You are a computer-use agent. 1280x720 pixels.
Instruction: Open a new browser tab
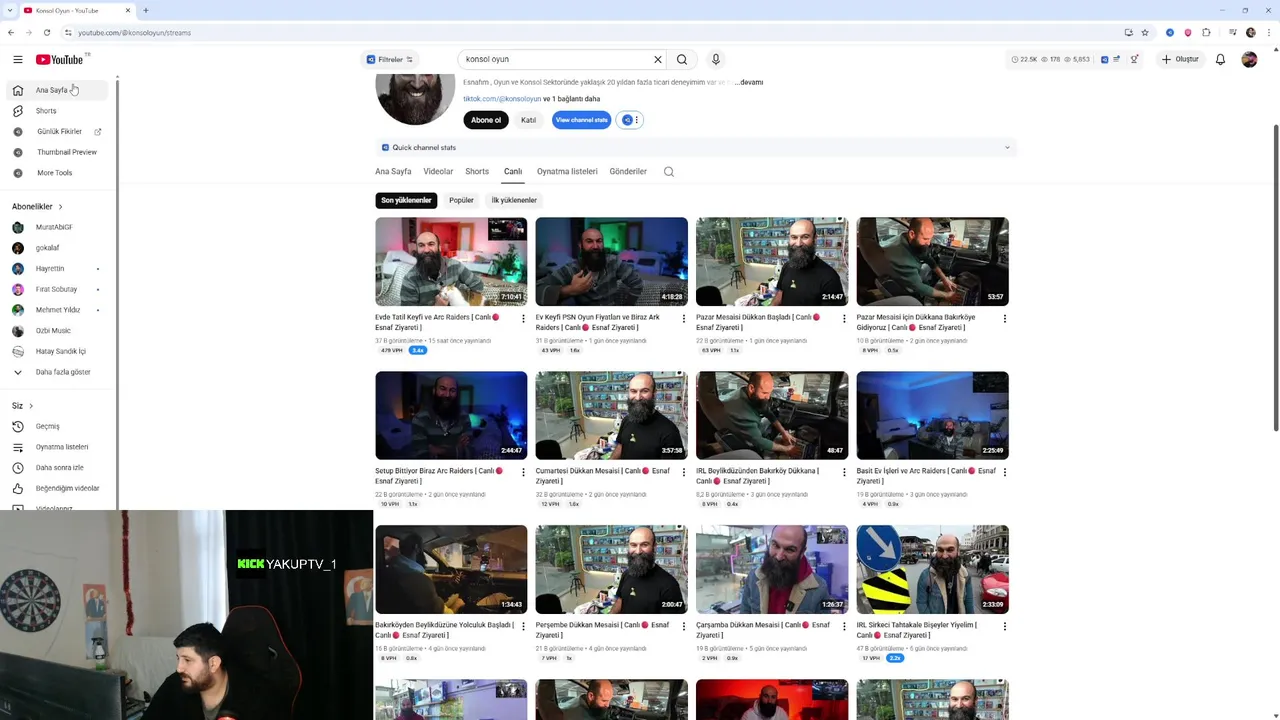[146, 10]
